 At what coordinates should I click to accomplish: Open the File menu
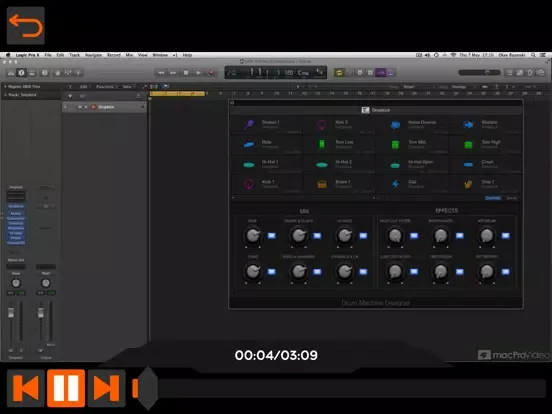tap(48, 55)
